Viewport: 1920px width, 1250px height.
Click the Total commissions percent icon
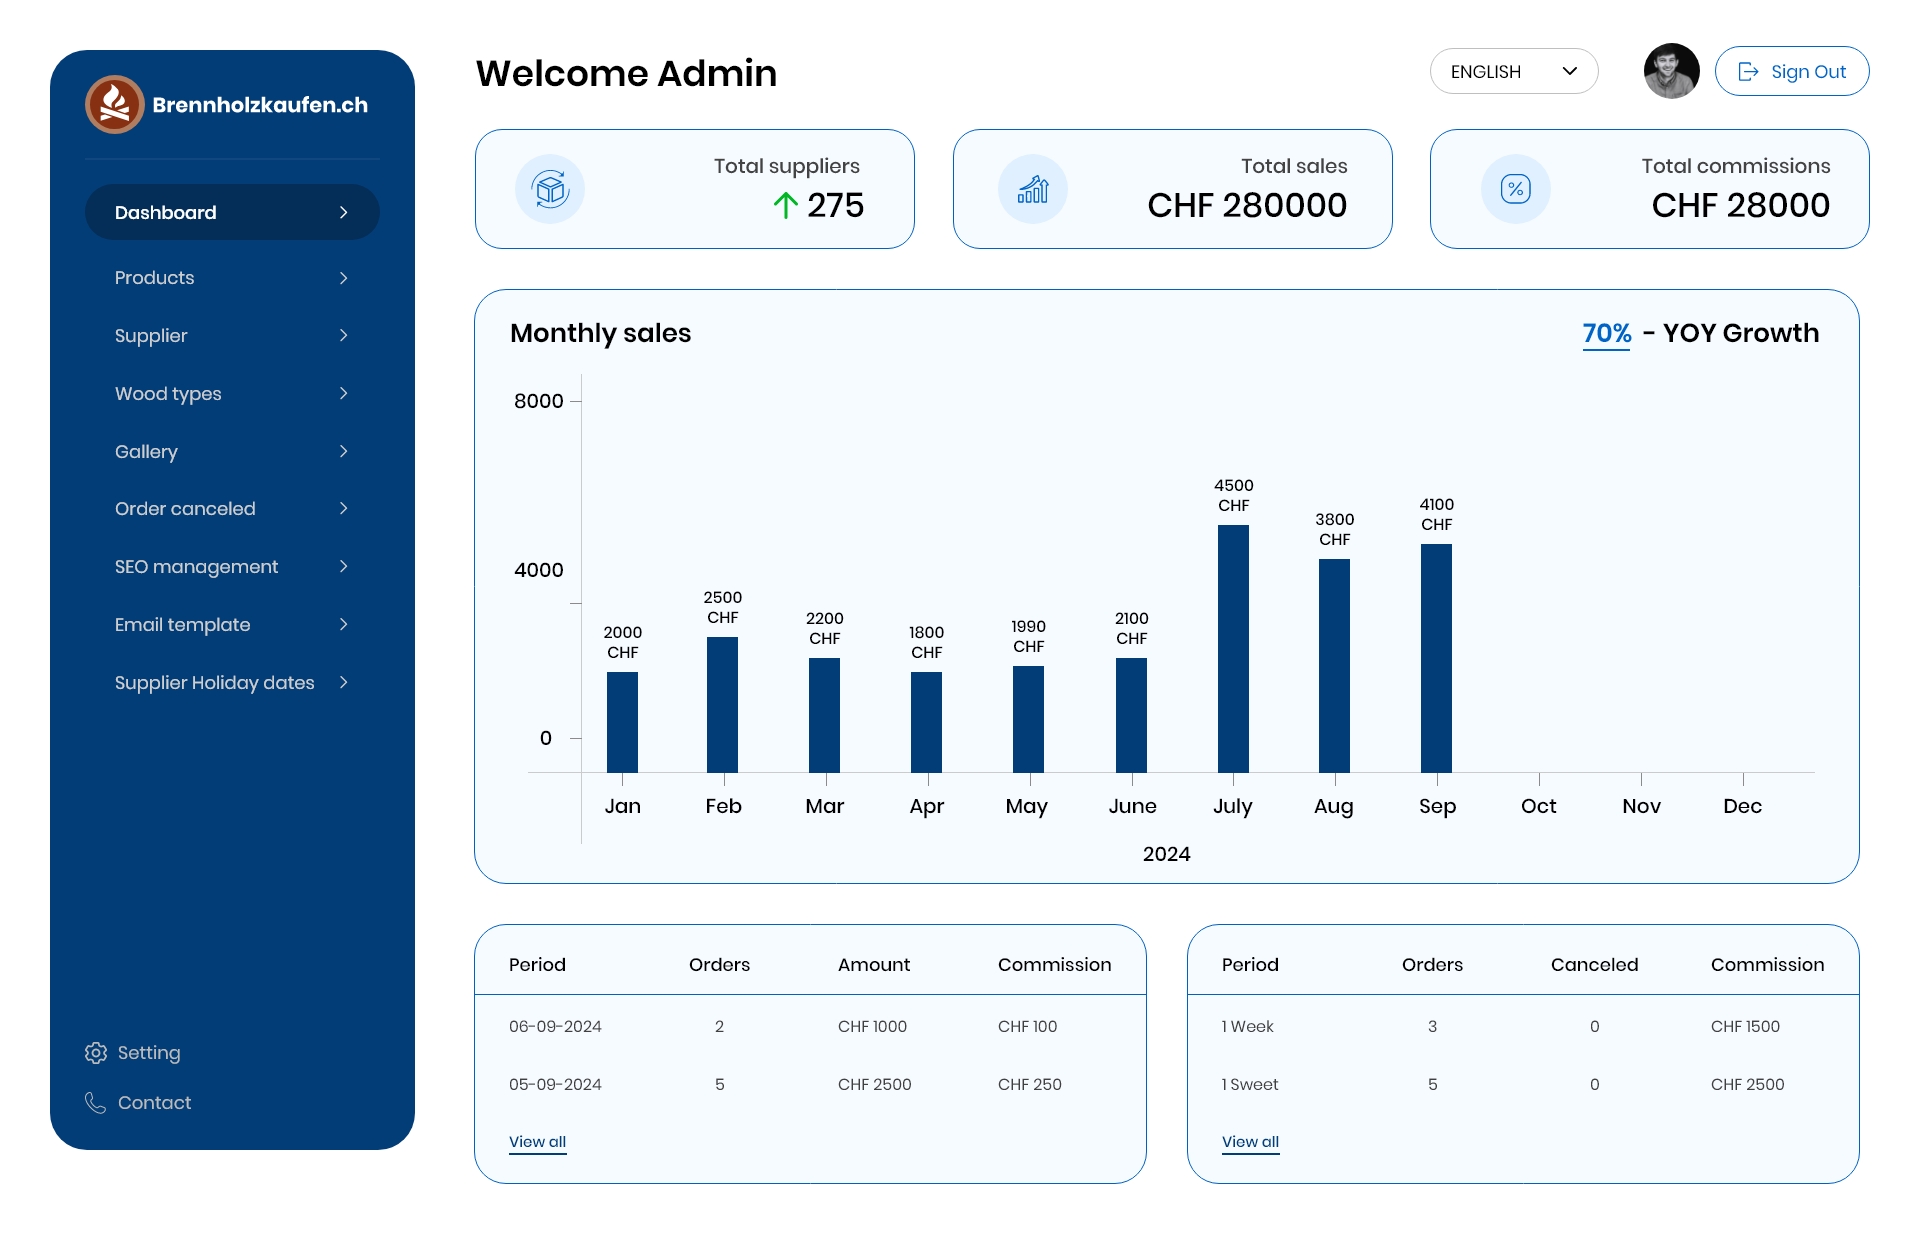pyautogui.click(x=1514, y=188)
